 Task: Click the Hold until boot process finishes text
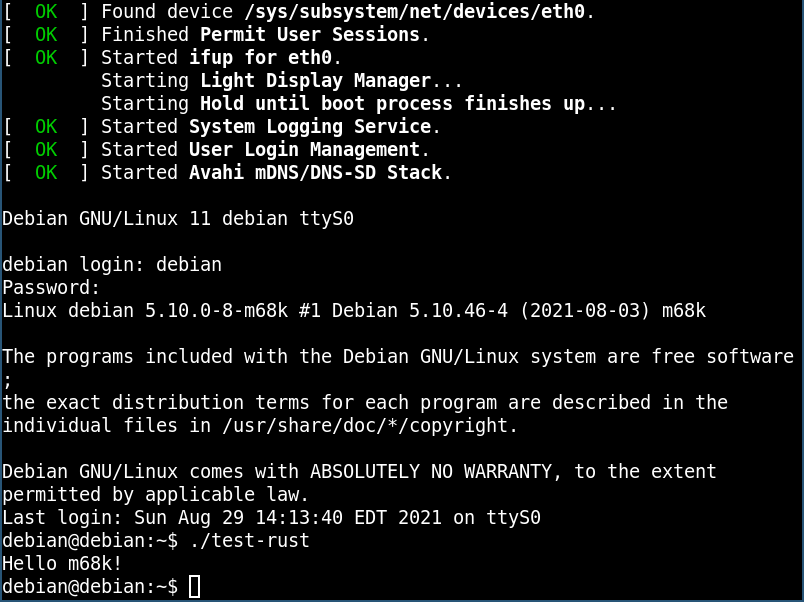(x=376, y=104)
